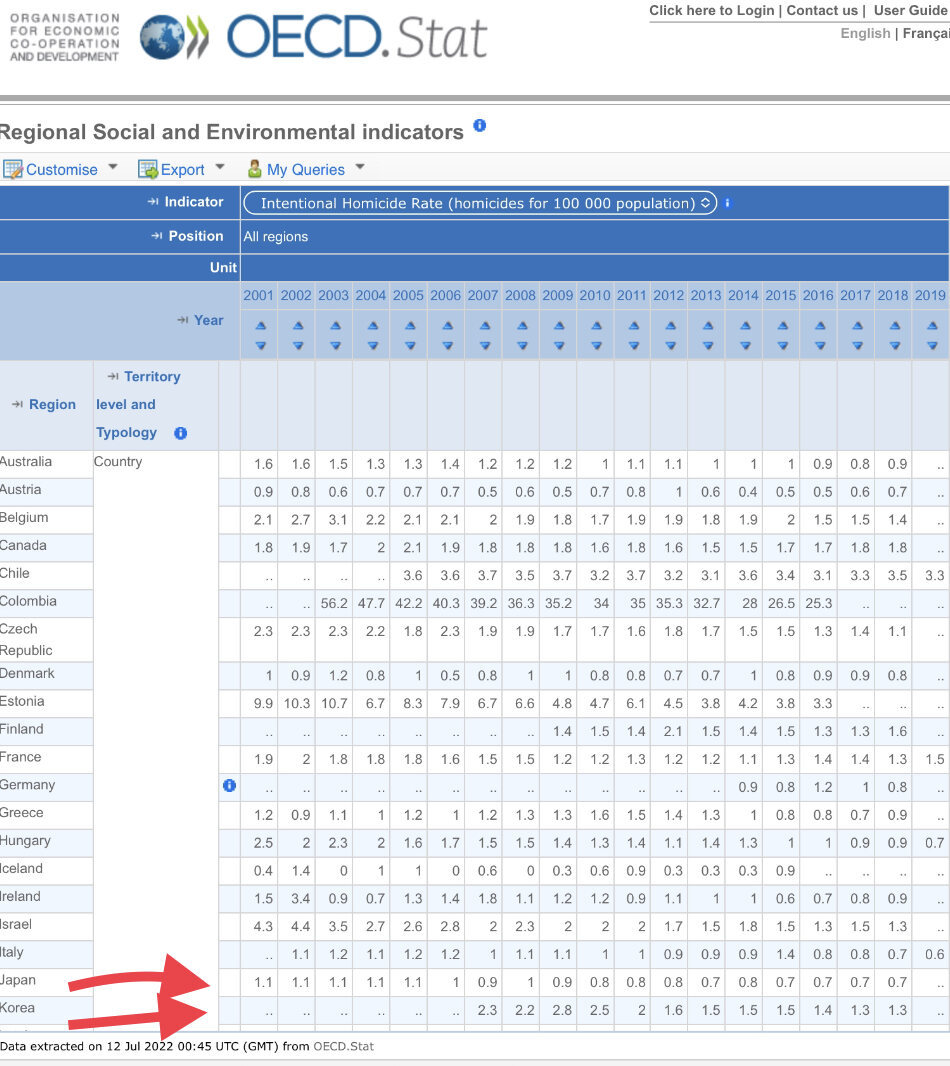Open the OECD.Stat source link in footer
950x1066 pixels.
(x=344, y=1046)
